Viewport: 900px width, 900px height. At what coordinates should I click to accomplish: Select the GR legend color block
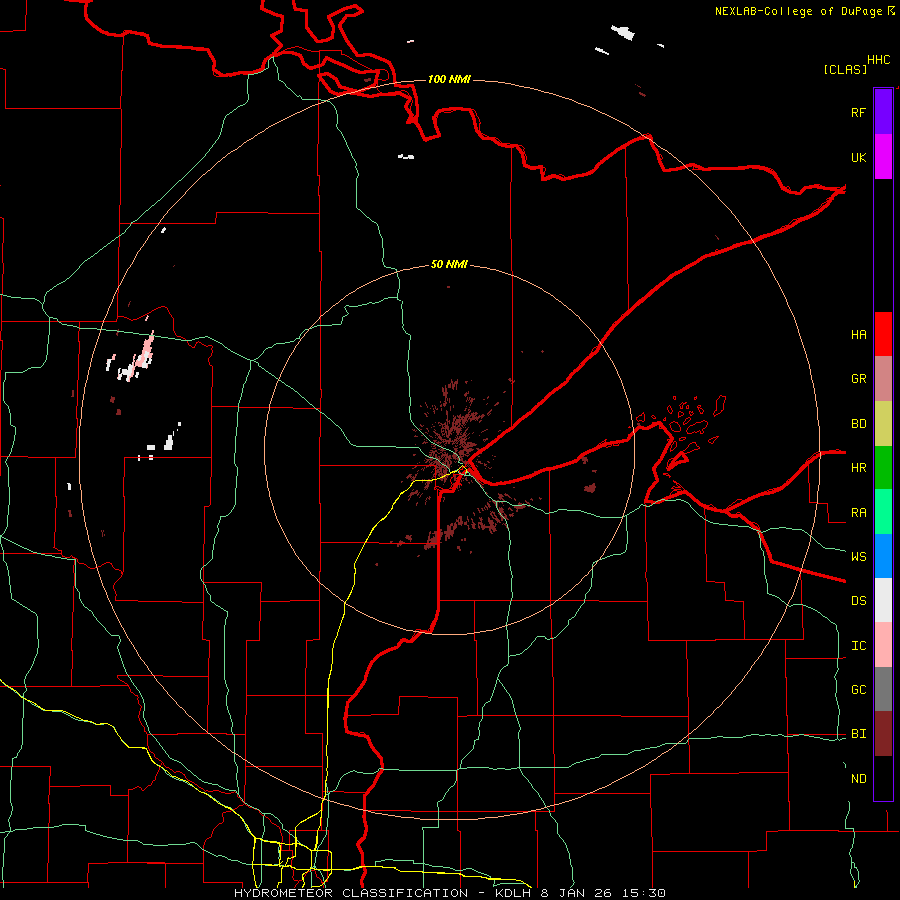pos(883,378)
